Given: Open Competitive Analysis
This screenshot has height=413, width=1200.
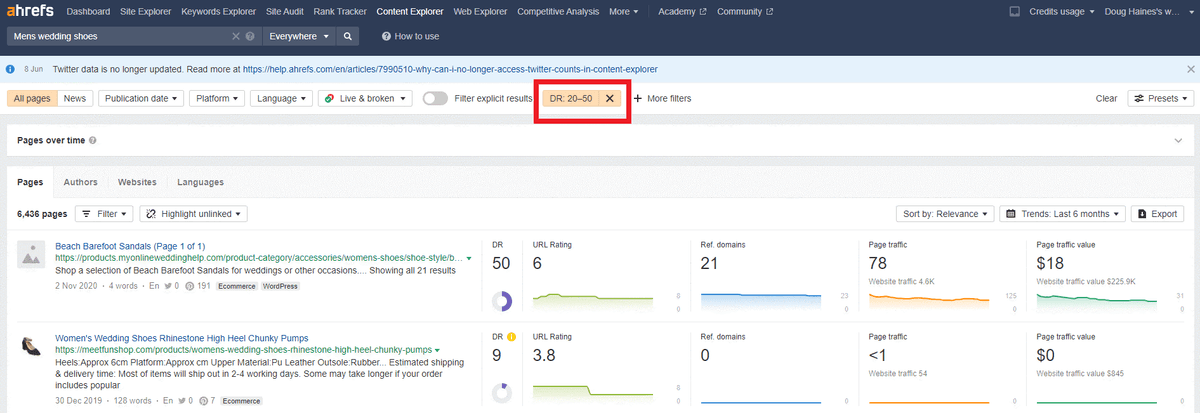Looking at the screenshot, I should pos(558,12).
